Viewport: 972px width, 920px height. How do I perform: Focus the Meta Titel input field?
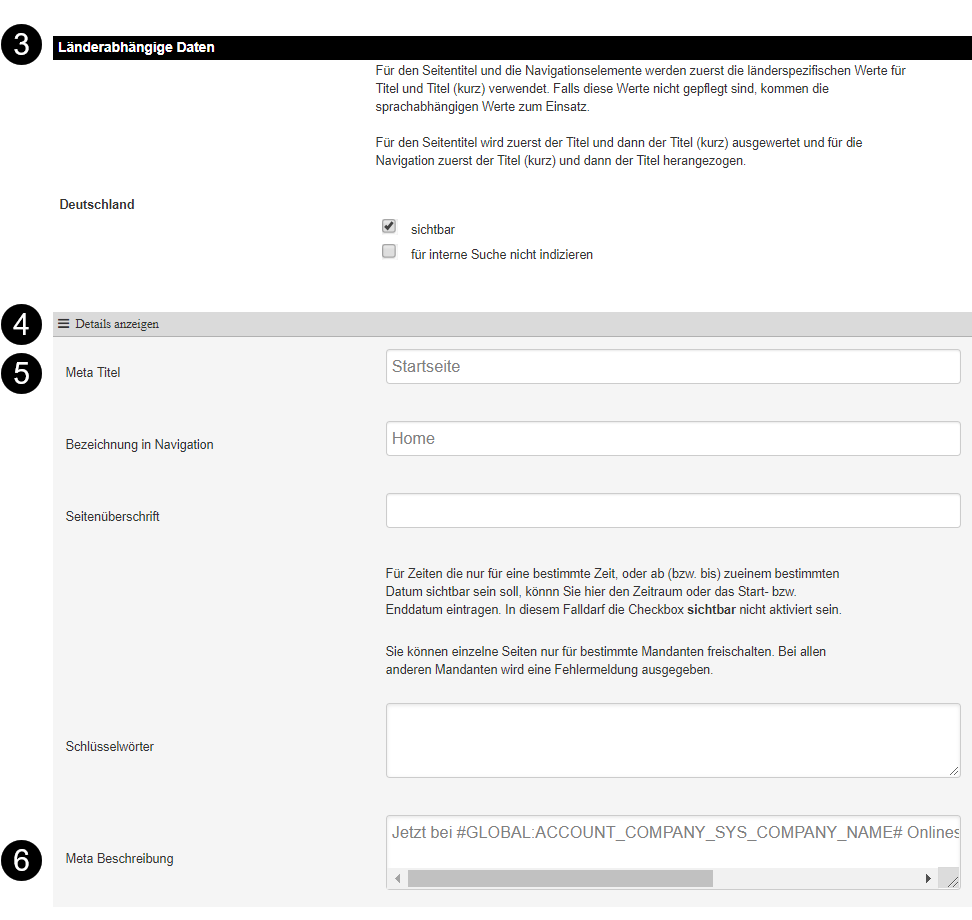(x=672, y=367)
